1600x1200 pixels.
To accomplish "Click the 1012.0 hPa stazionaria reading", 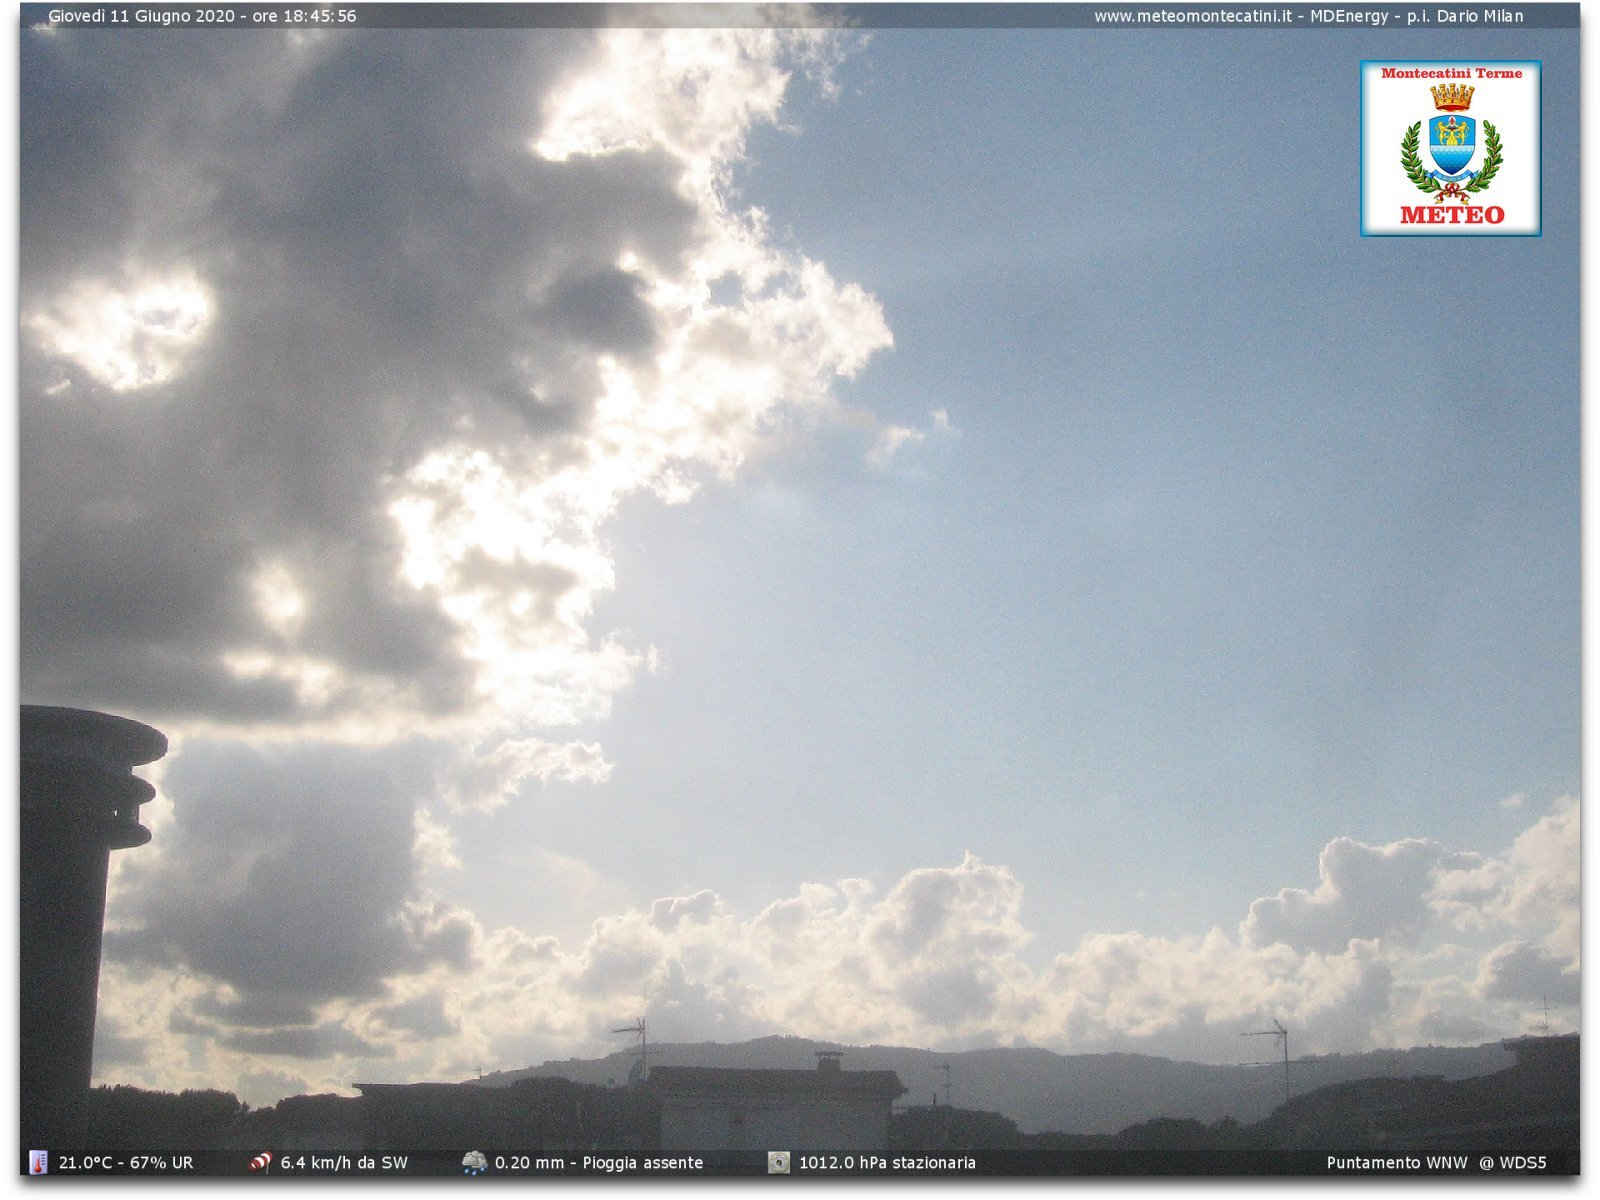I will click(x=887, y=1162).
